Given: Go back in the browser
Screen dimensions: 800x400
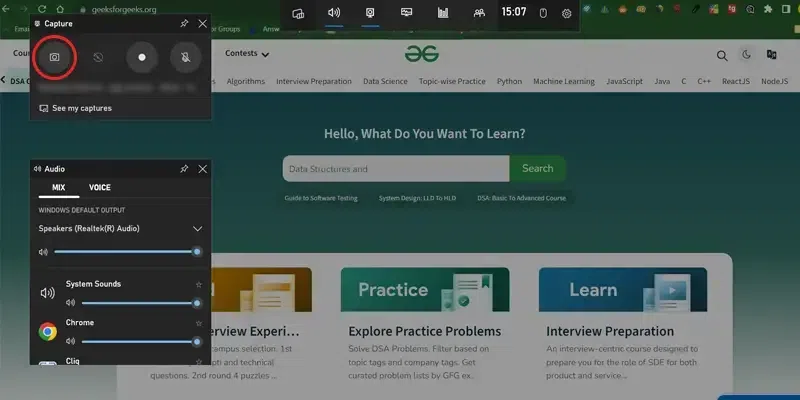Looking at the screenshot, I should [x=6, y=9].
